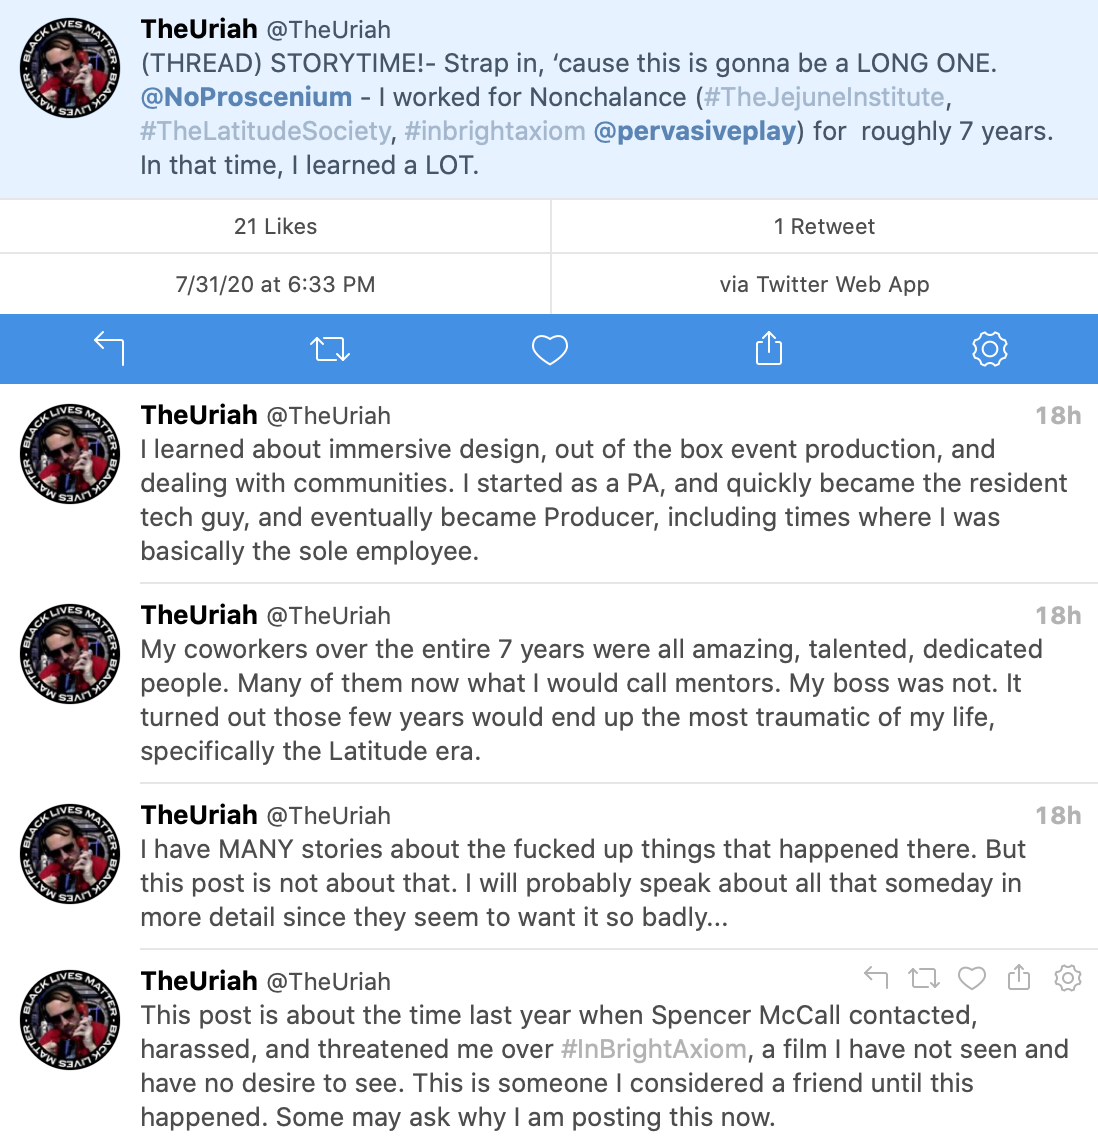Open the gear menu on the last tweet
The width and height of the screenshot is (1098, 1144).
tap(1068, 978)
